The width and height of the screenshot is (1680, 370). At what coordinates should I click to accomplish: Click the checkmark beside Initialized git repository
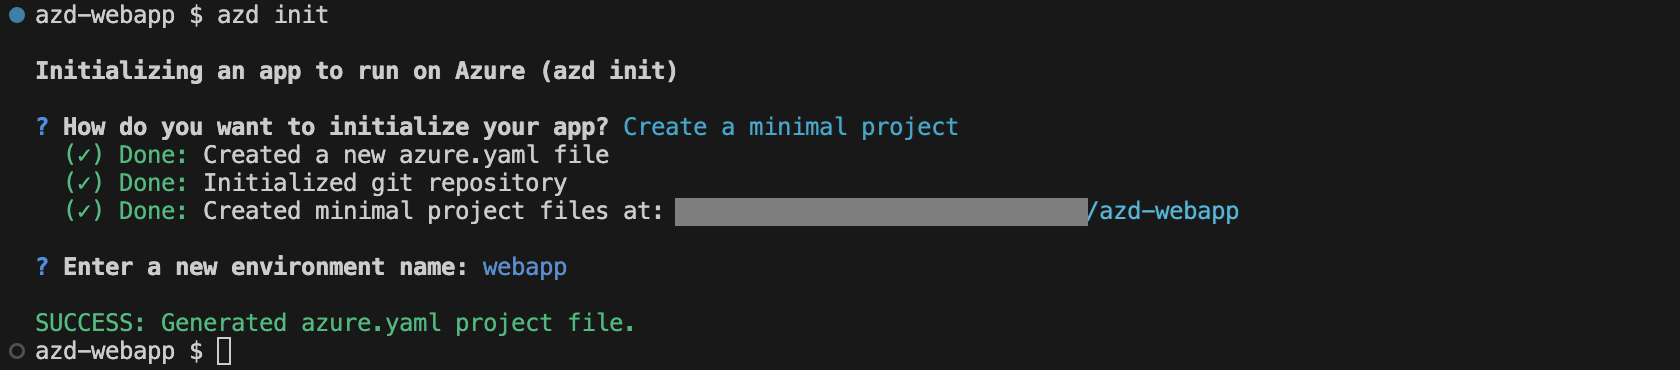(84, 183)
